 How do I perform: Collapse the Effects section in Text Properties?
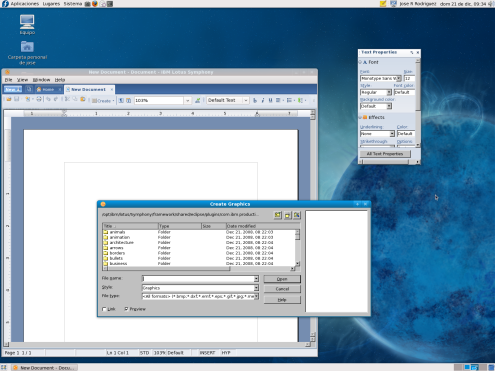click(360, 117)
